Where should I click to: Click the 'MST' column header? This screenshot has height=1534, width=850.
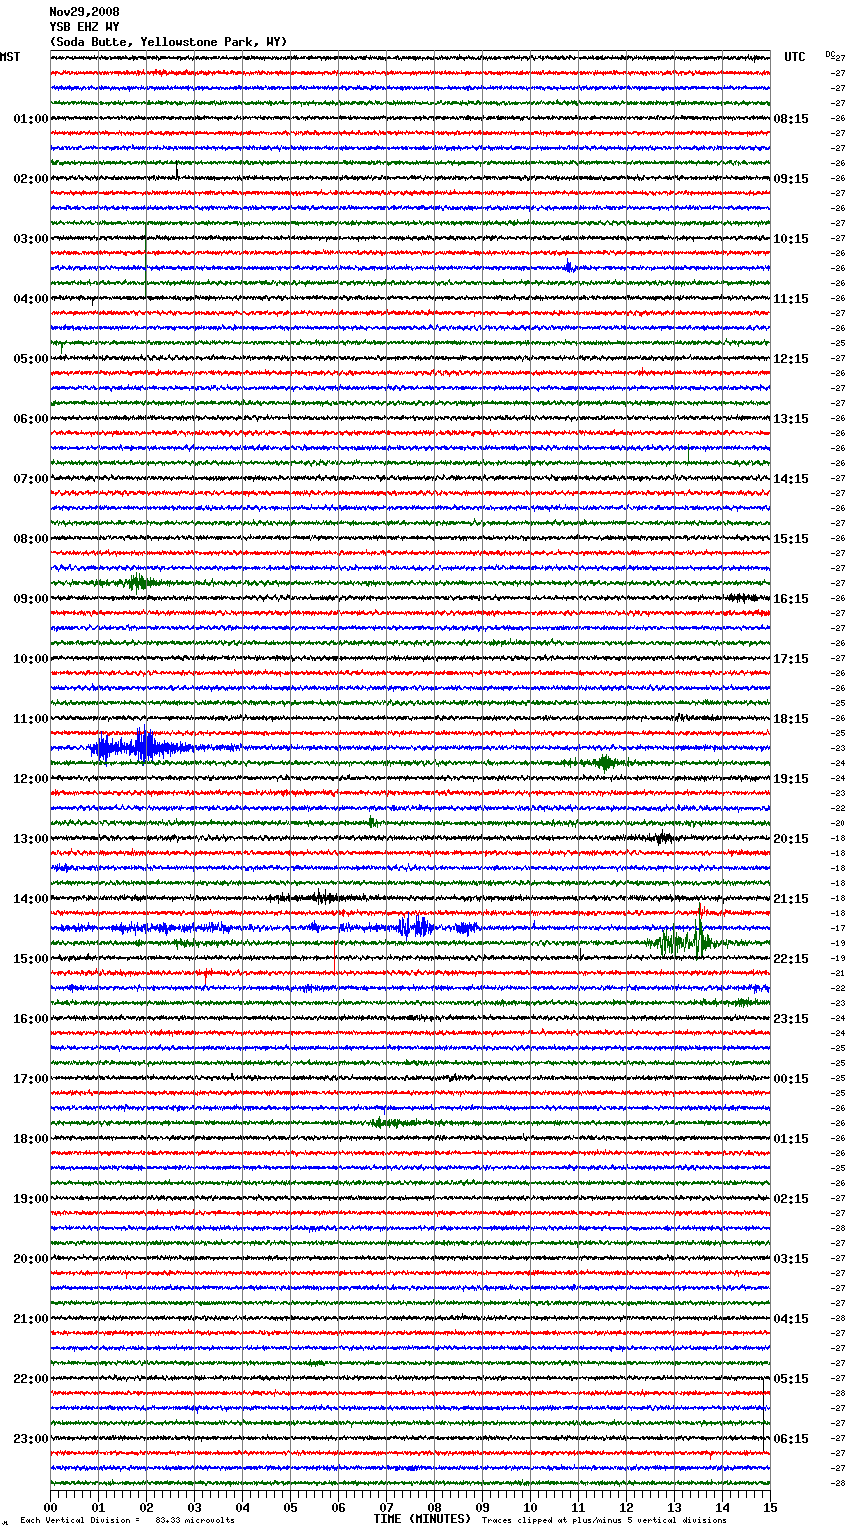(x=10, y=57)
